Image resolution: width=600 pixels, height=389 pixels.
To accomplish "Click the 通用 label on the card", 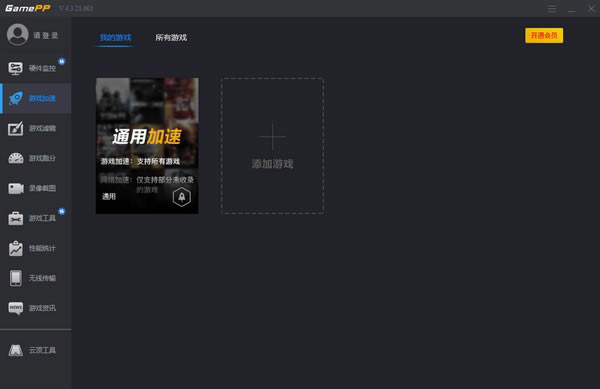I will pos(109,197).
